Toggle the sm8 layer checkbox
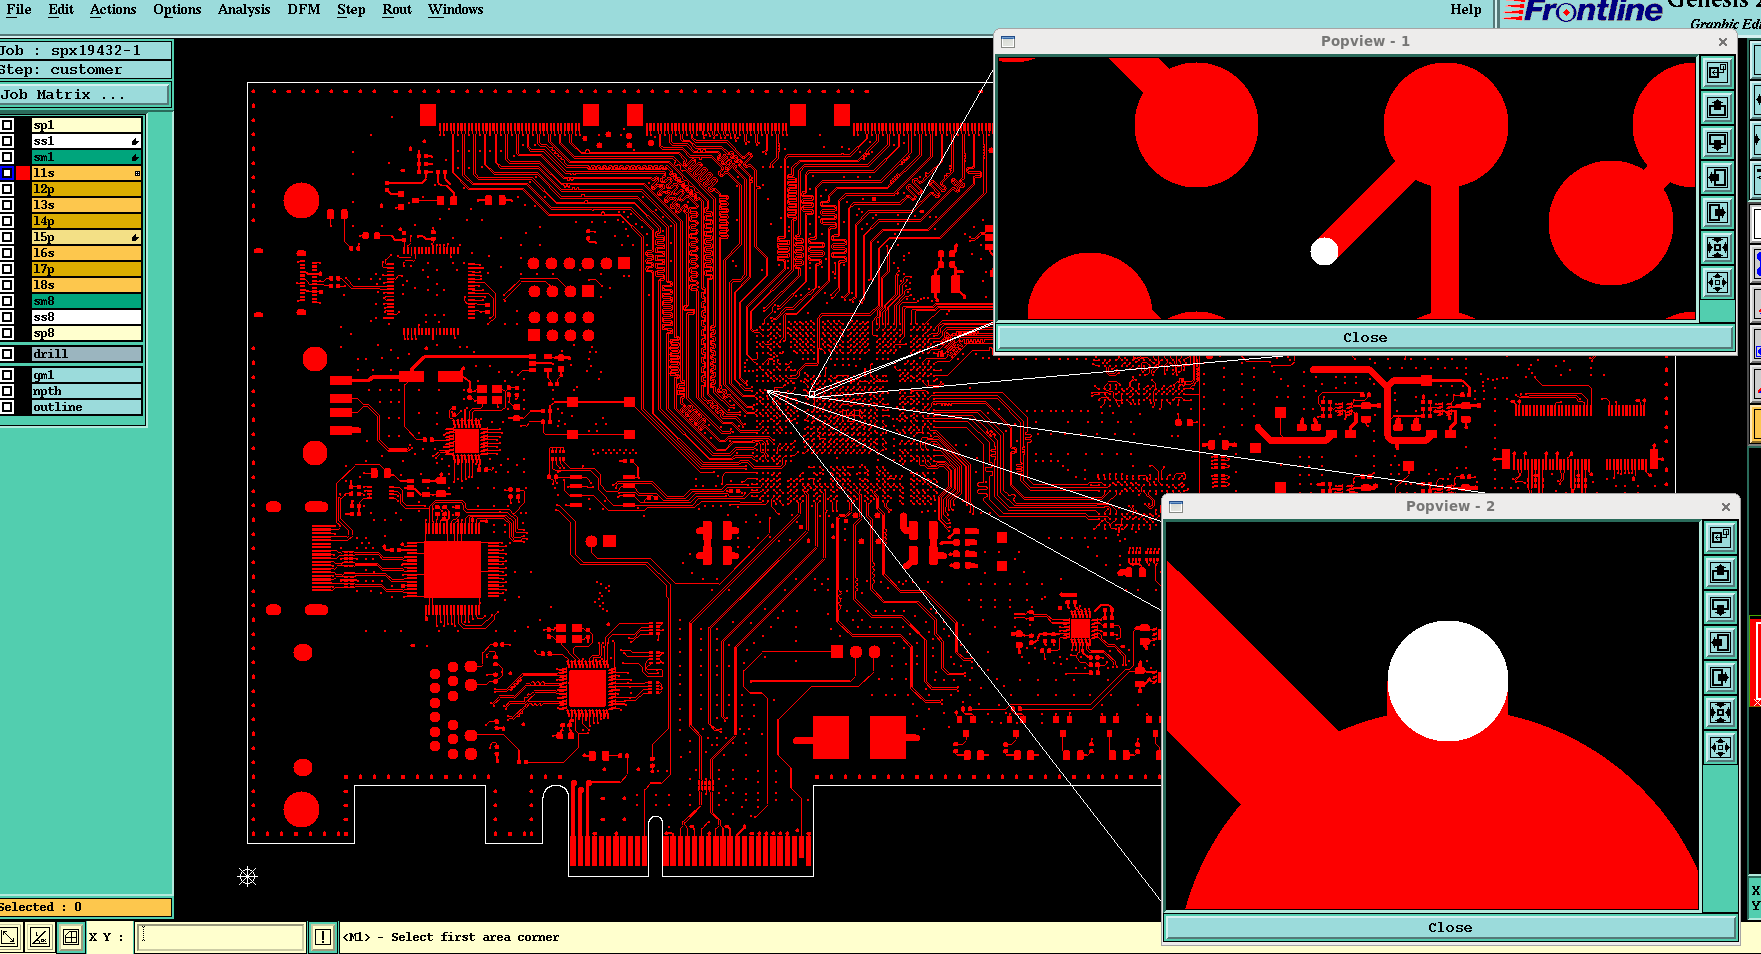Viewport: 1761px width, 954px height. point(7,301)
